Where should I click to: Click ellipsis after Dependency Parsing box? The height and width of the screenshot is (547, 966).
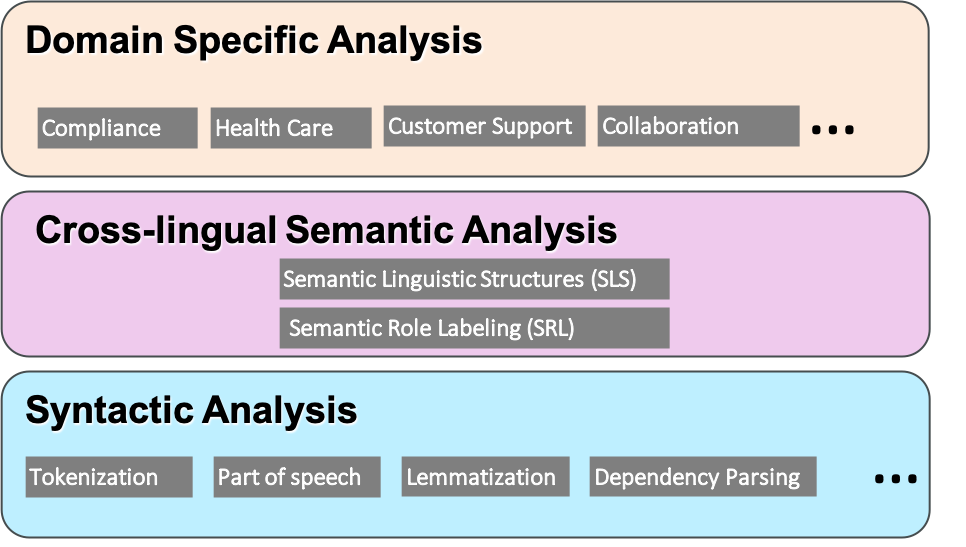pos(896,479)
